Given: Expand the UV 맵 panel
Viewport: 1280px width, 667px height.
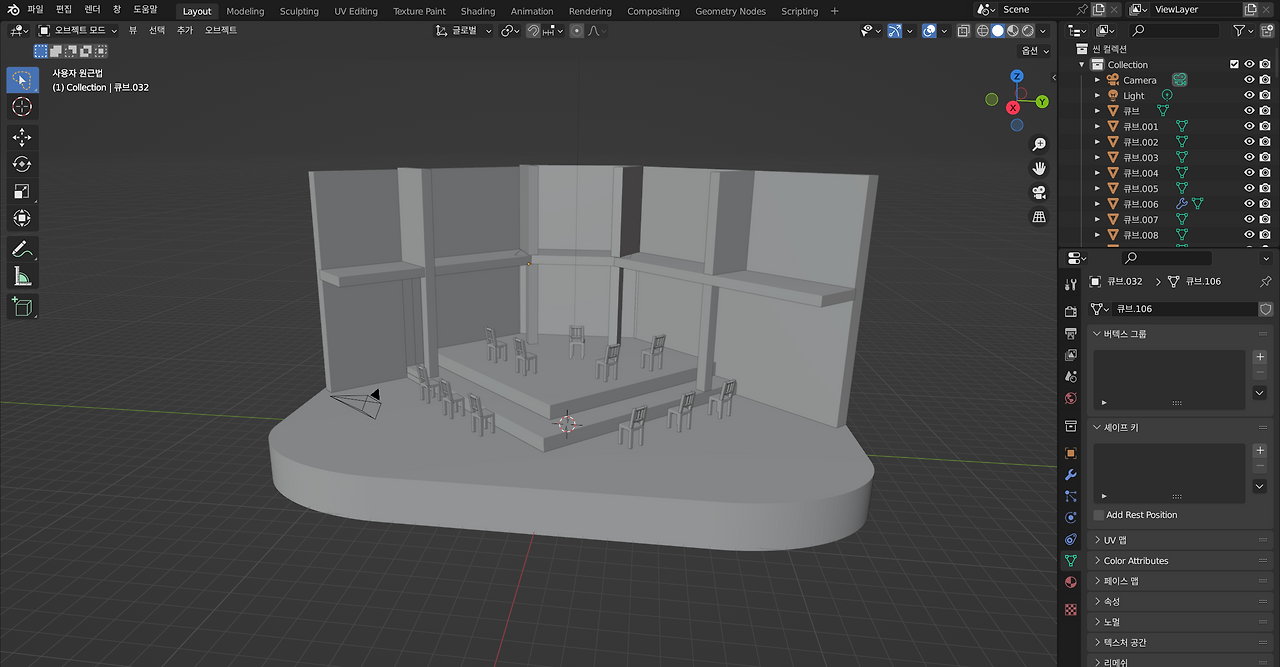Looking at the screenshot, I should pos(1115,540).
